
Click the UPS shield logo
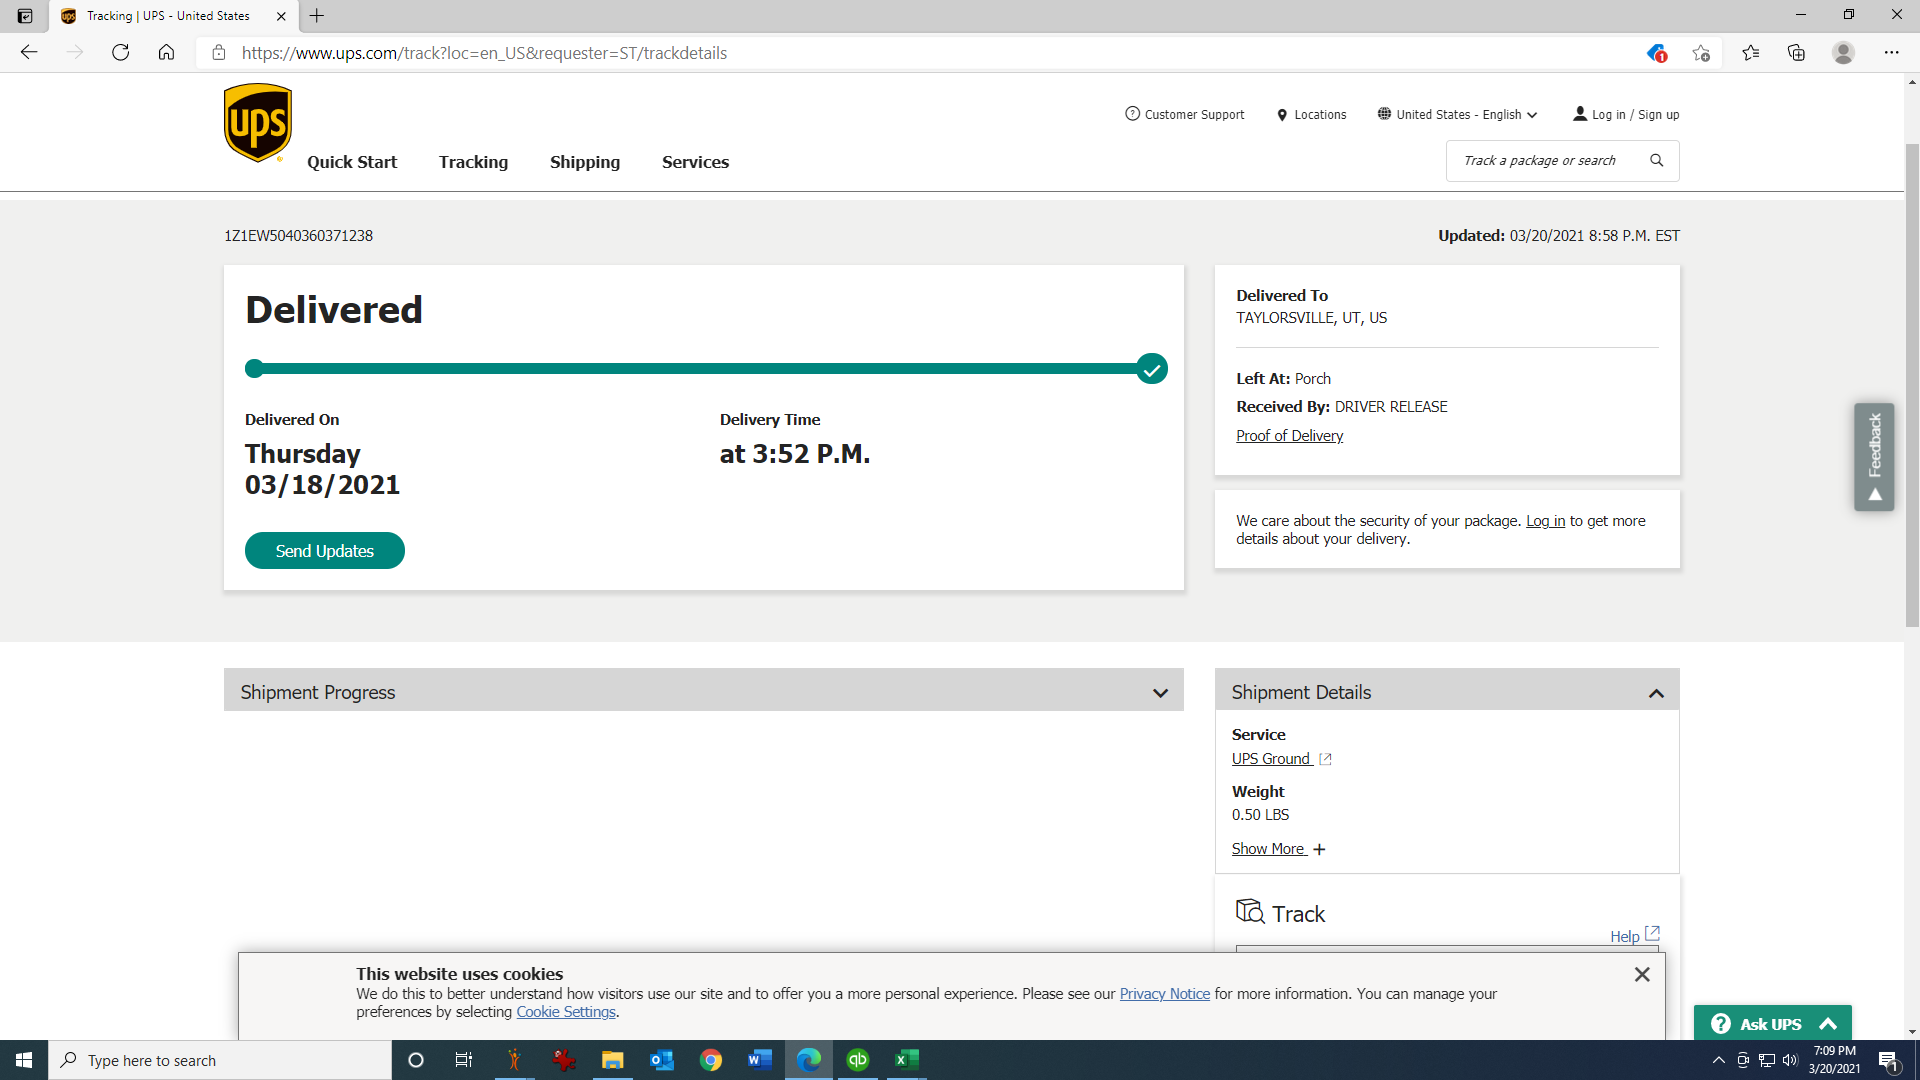coord(258,122)
